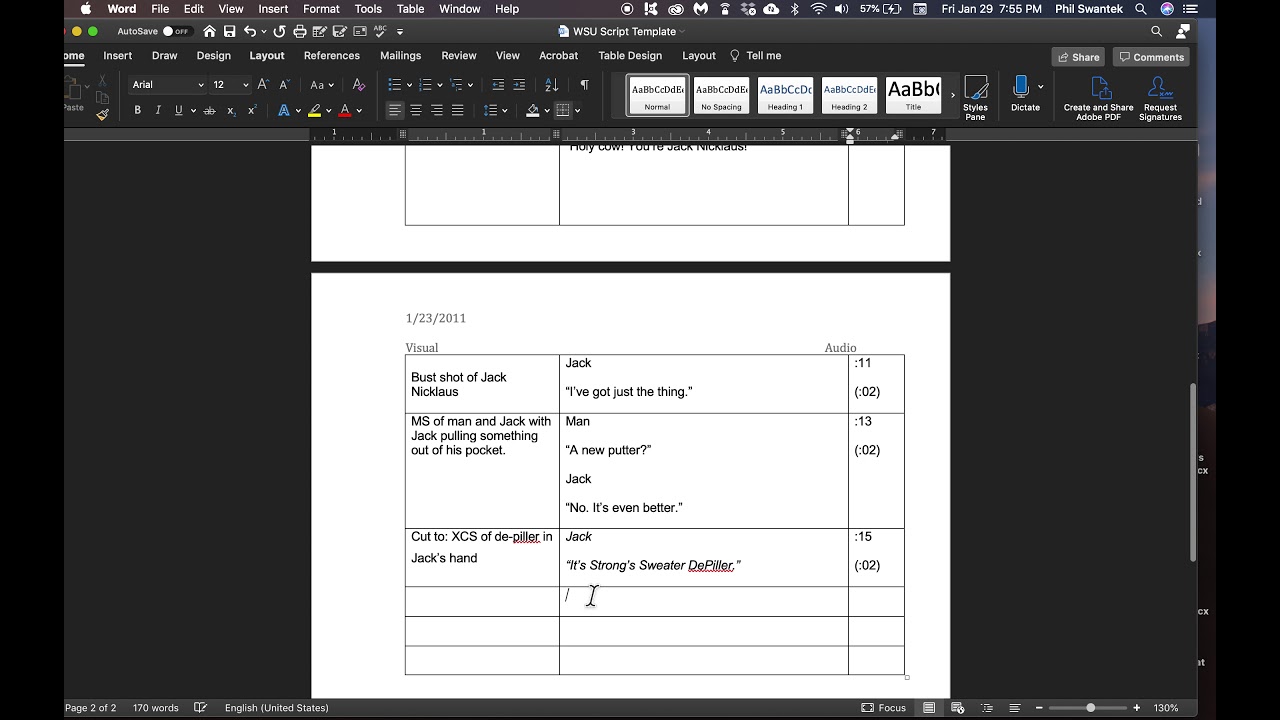This screenshot has width=1280, height=720.
Task: Print the document using printer icon
Action: [299, 32]
